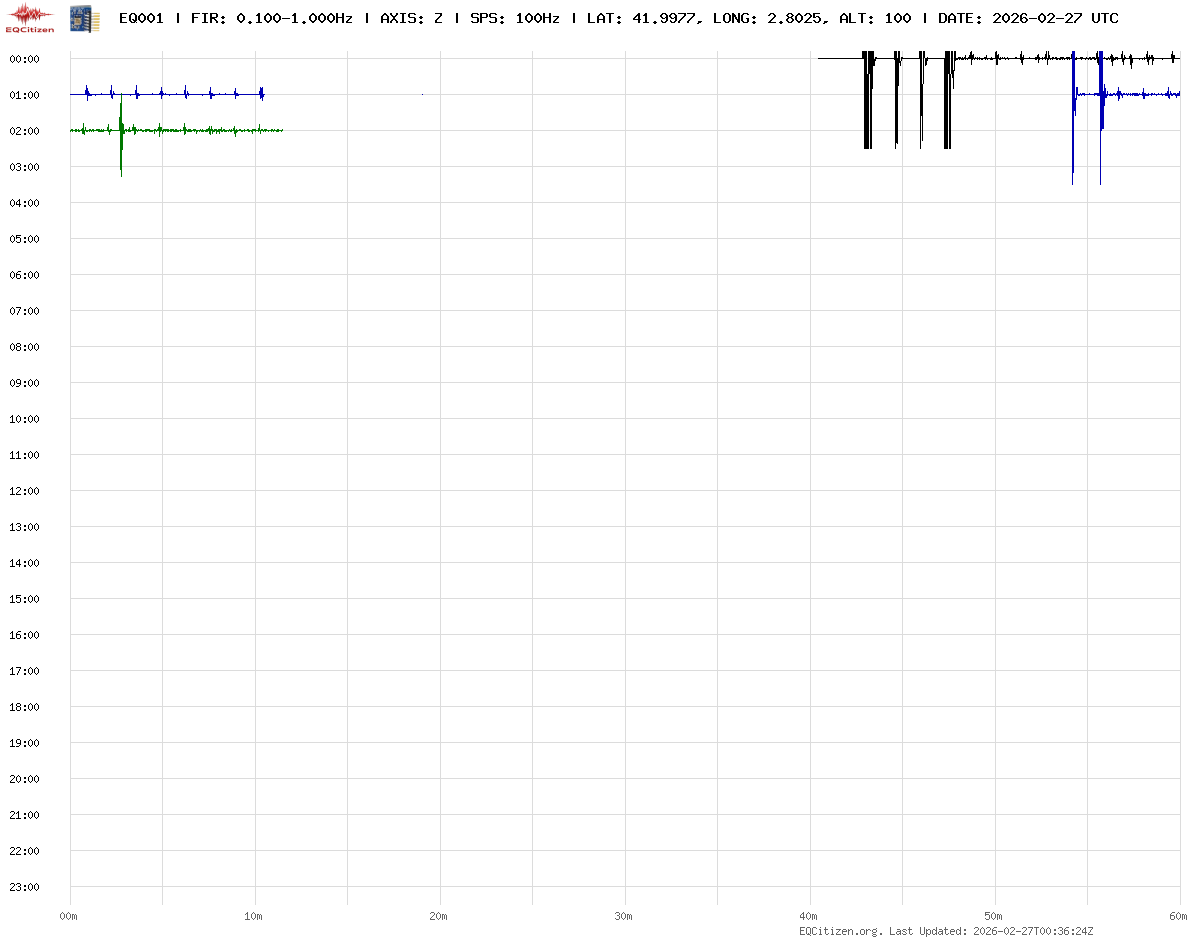Click the 30m minute axis label

click(624, 916)
